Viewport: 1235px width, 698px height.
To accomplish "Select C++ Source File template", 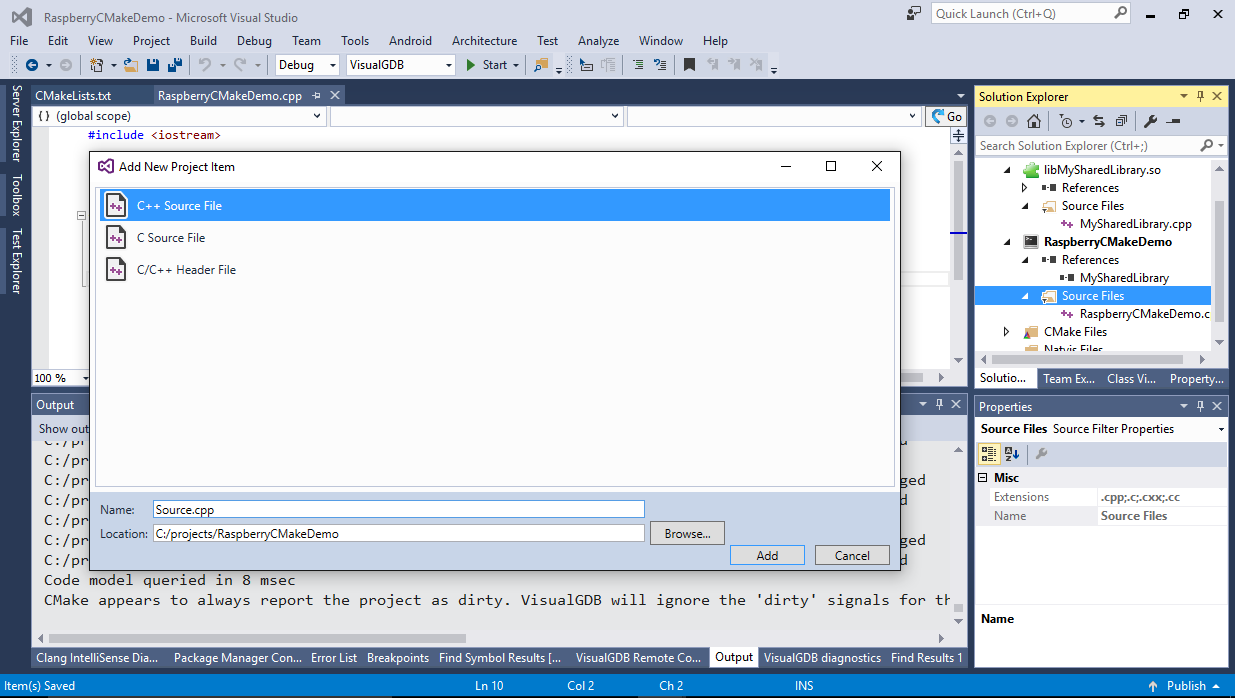I will pyautogui.click(x=496, y=206).
